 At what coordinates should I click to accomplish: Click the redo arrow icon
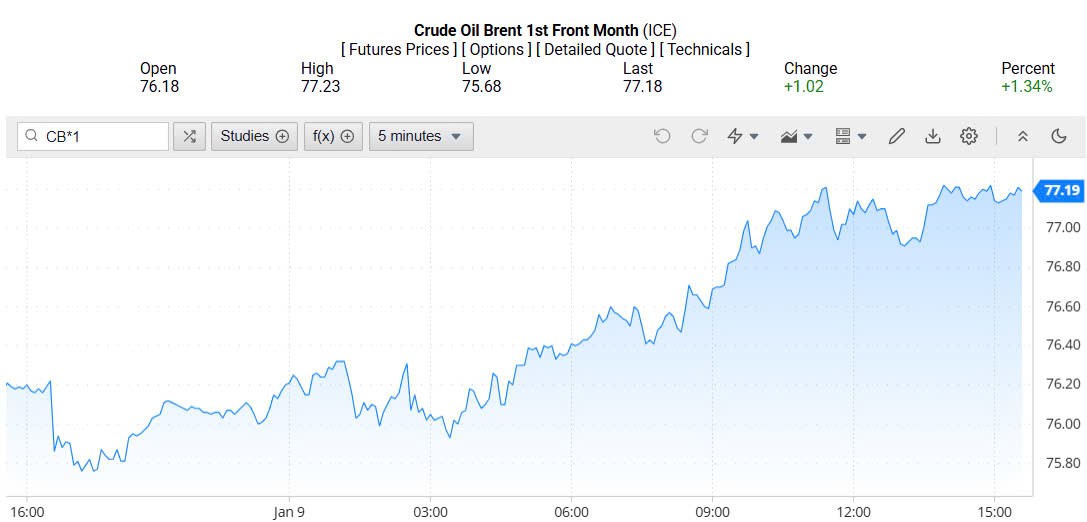click(x=700, y=137)
